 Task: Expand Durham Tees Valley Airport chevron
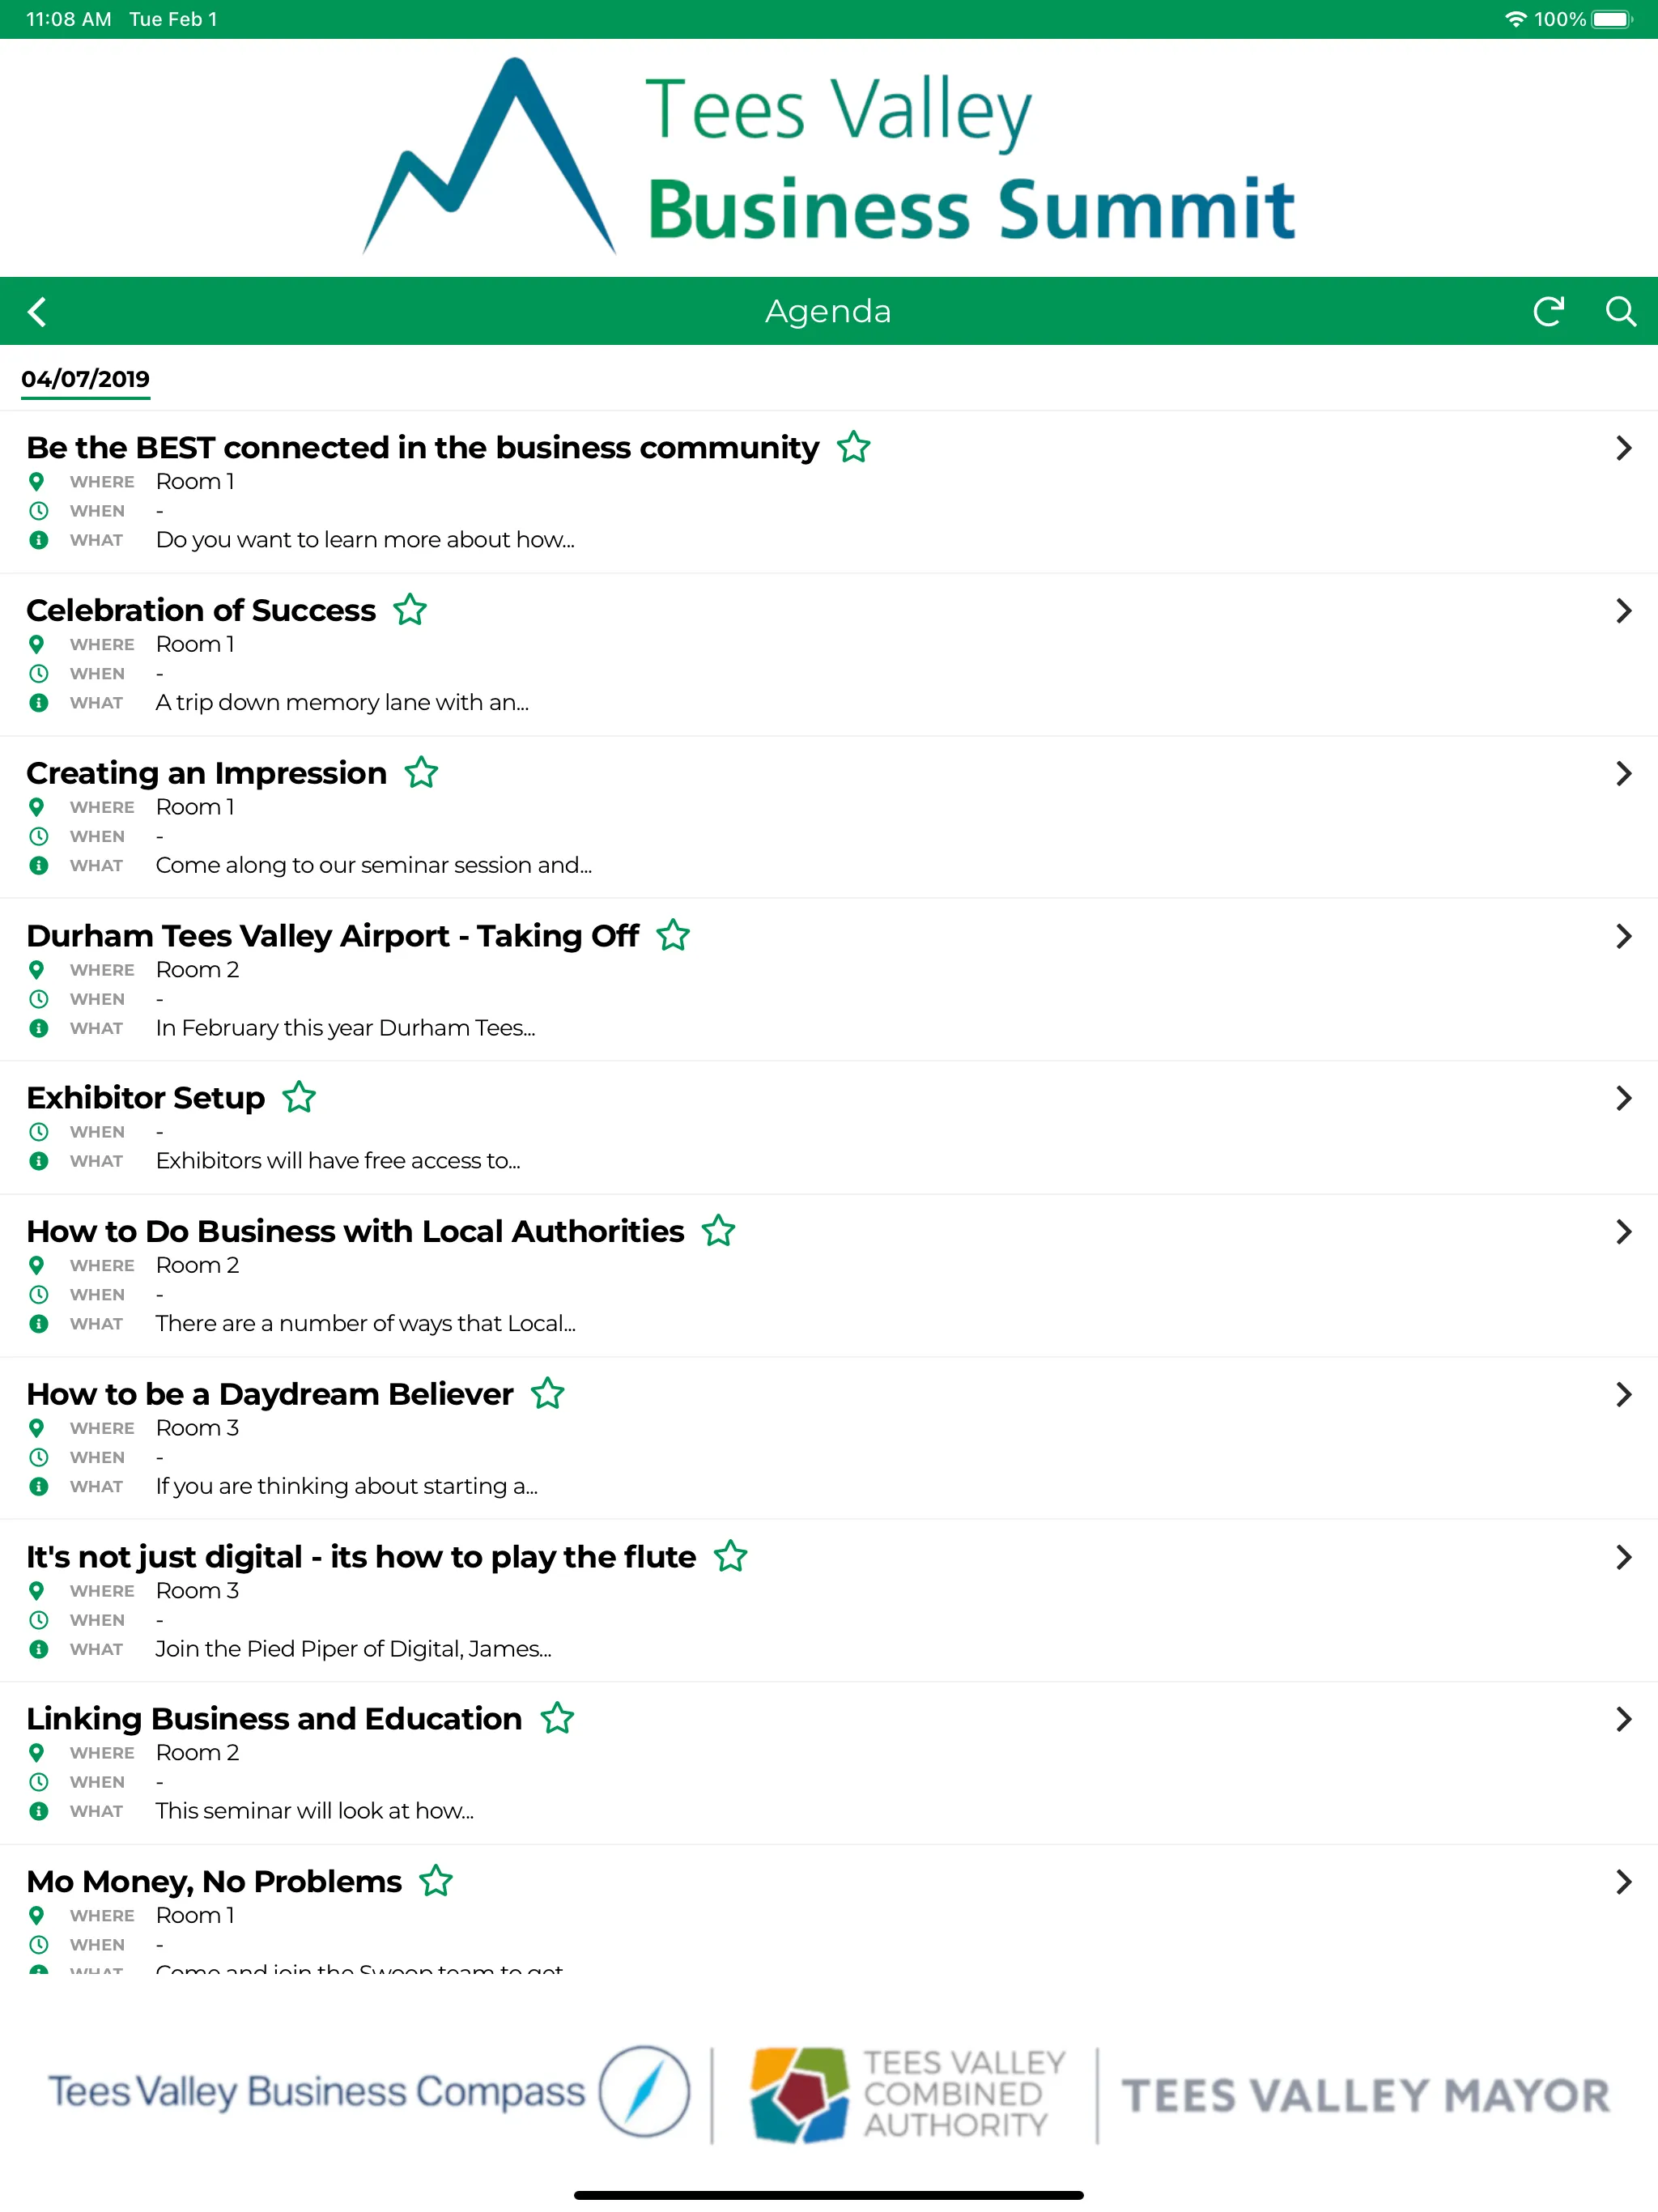point(1623,937)
